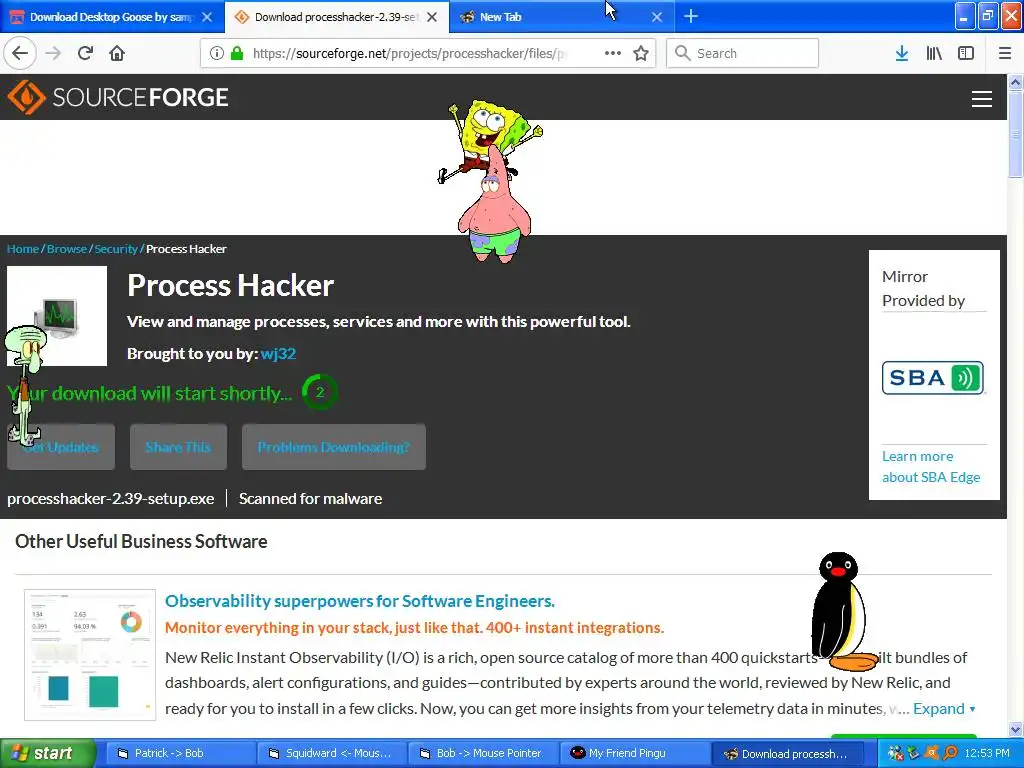Screen dimensions: 1024x768
Task: Open Learn more about SBA Edge link
Action: [x=931, y=466]
